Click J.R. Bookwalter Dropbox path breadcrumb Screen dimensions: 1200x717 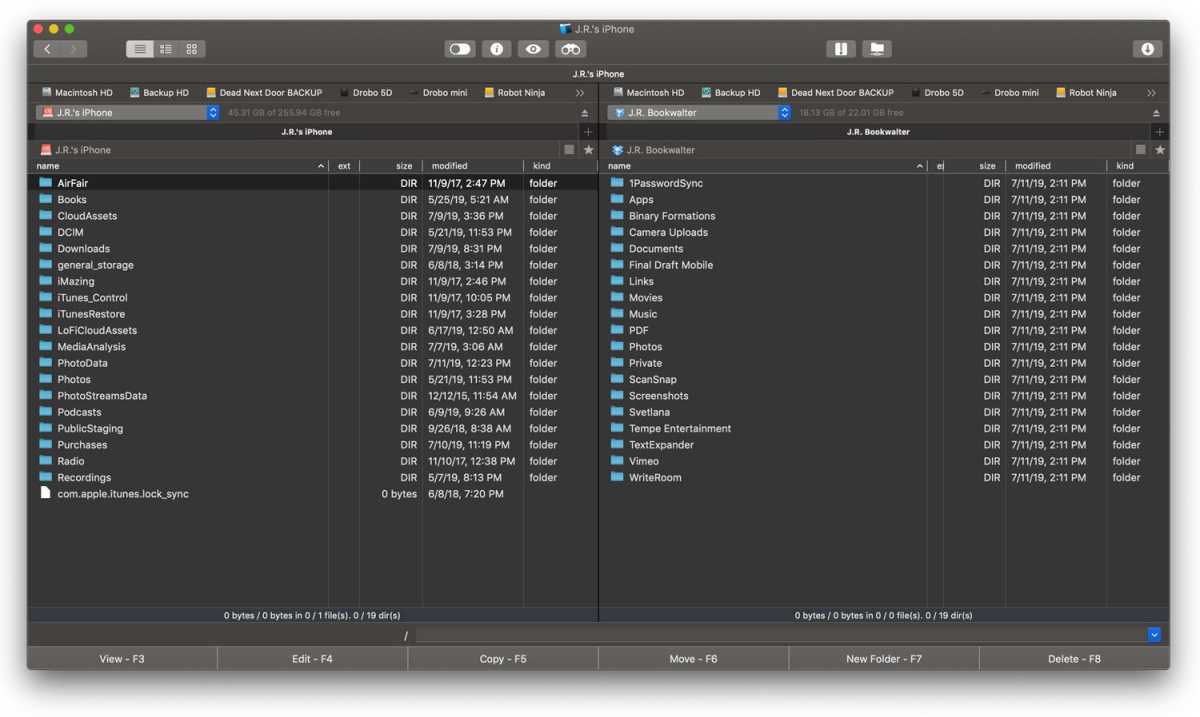click(x=661, y=150)
